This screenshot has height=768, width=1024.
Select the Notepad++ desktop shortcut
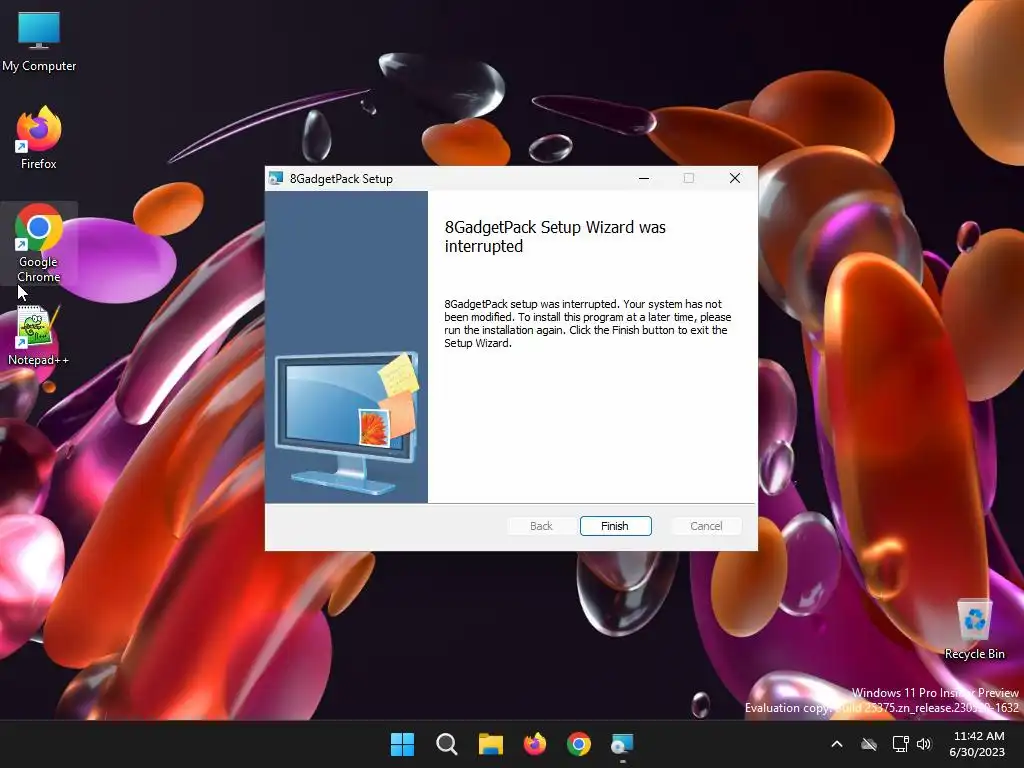[x=38, y=336]
